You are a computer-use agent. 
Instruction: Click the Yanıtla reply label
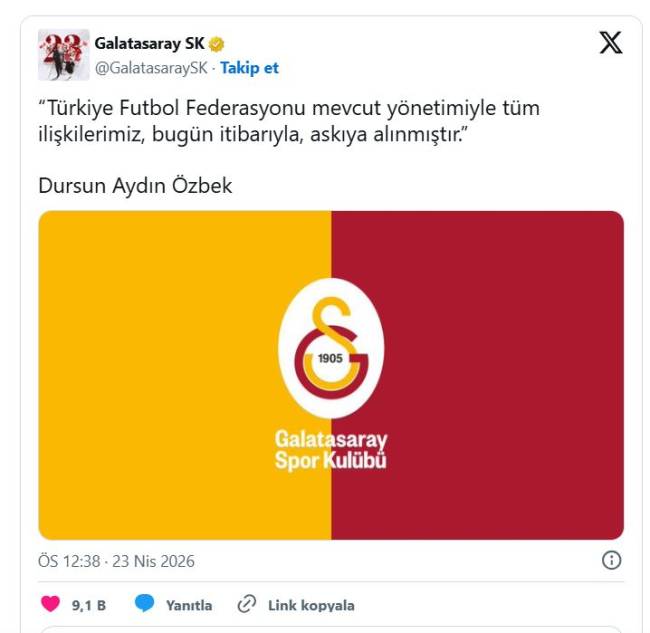pyautogui.click(x=189, y=606)
